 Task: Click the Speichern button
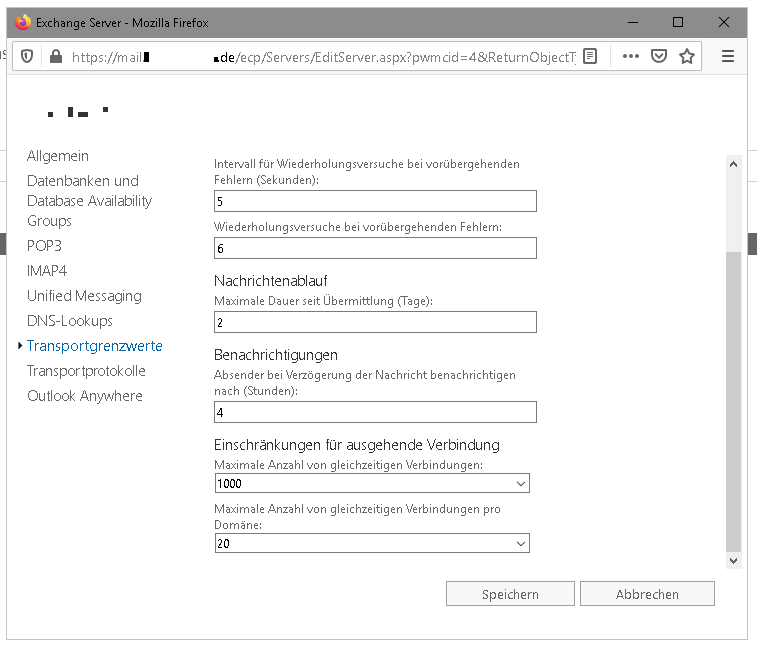[x=510, y=594]
